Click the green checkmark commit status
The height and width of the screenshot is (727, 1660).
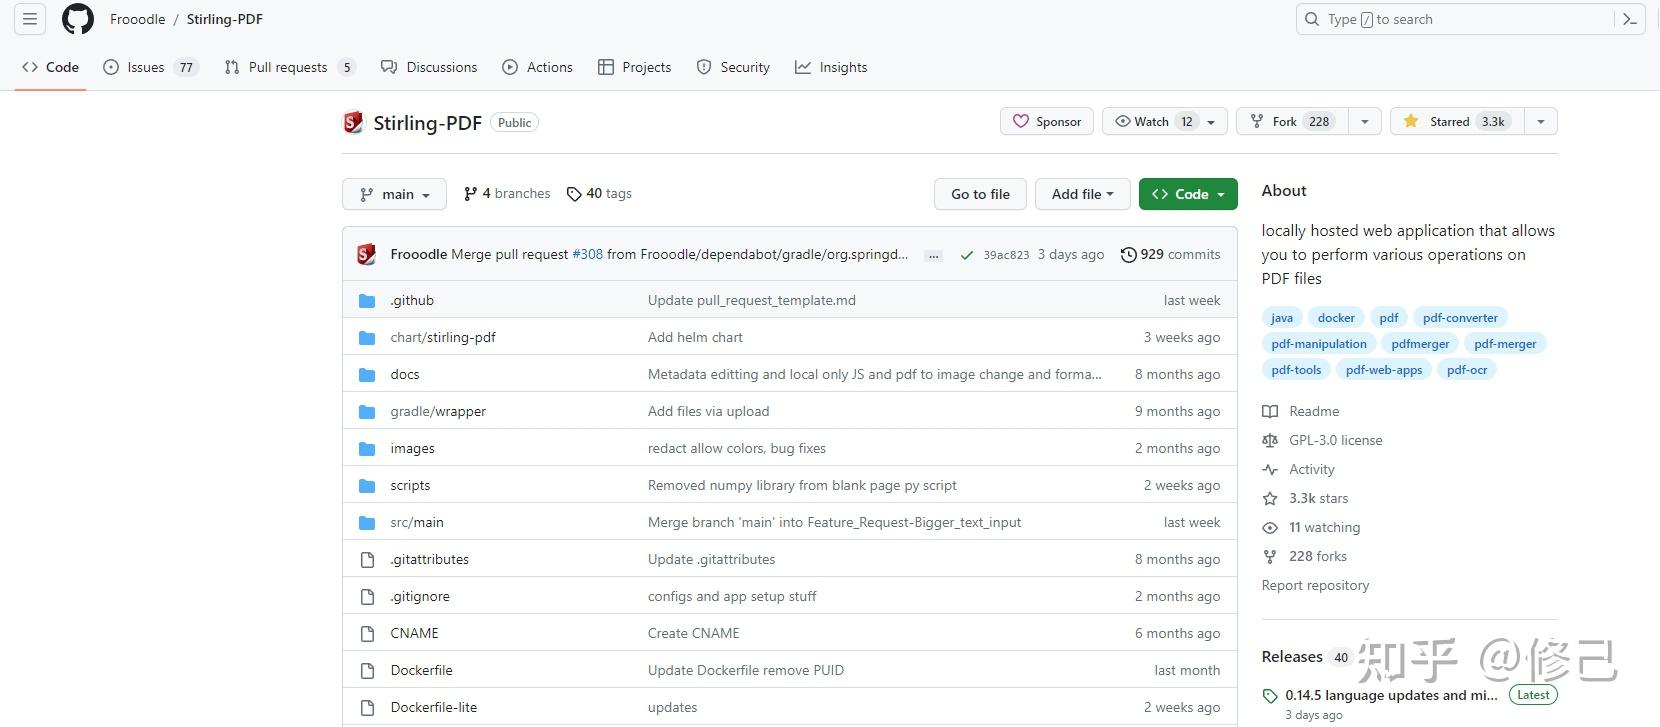pos(967,255)
